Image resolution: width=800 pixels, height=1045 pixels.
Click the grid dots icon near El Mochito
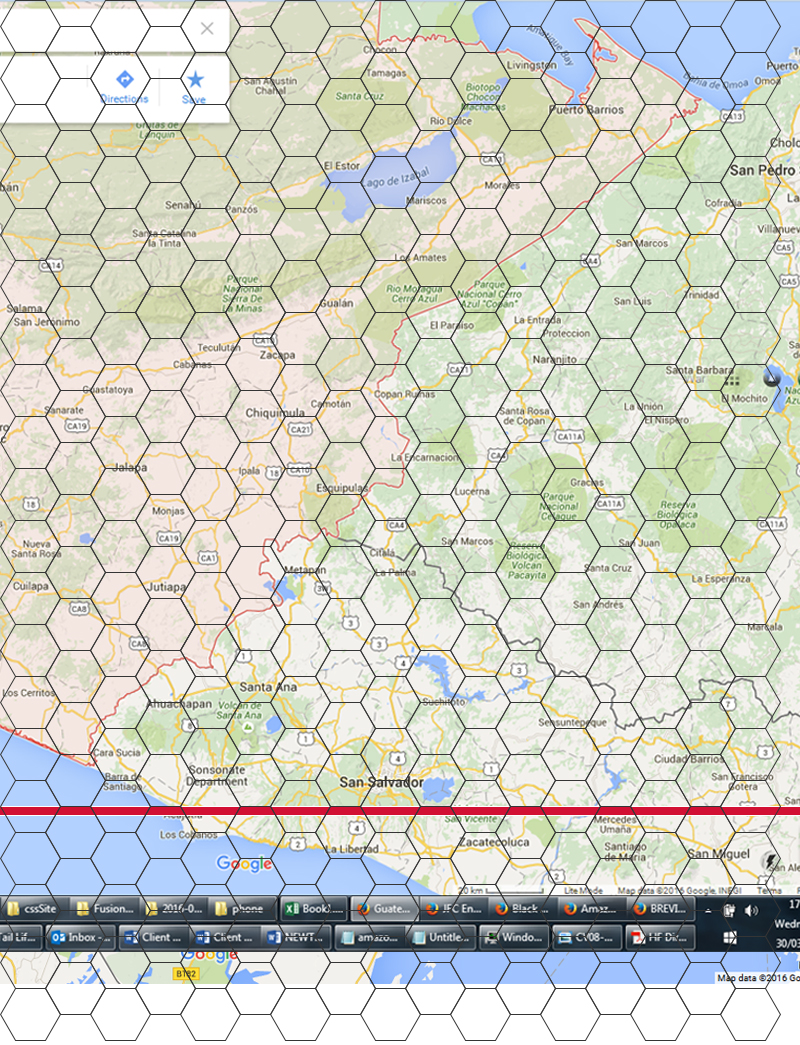[732, 381]
